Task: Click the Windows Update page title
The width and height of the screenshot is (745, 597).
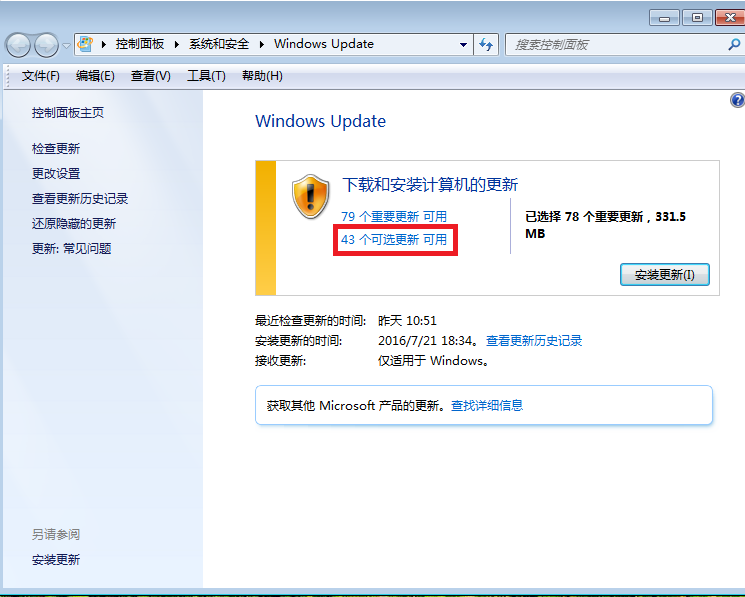Action: pyautogui.click(x=321, y=121)
